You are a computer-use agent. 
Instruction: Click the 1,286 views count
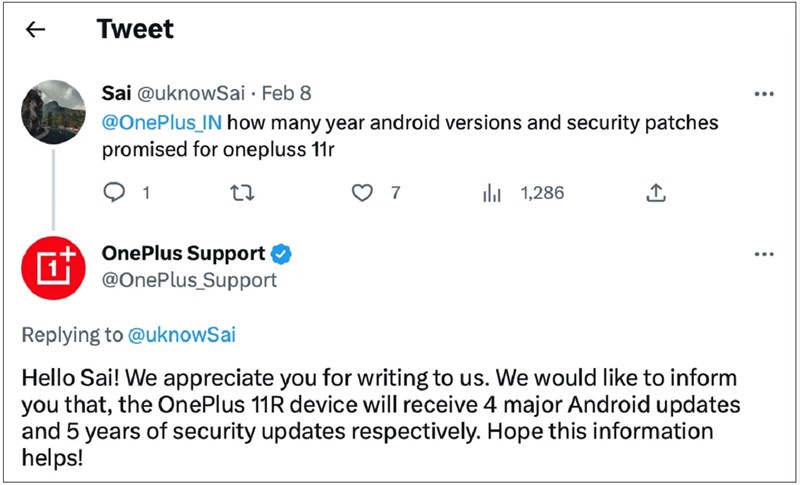(x=541, y=193)
